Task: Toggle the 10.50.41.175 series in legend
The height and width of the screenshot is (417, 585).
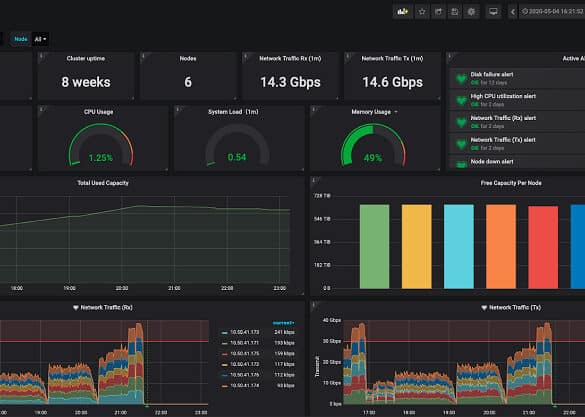Action: (245, 354)
